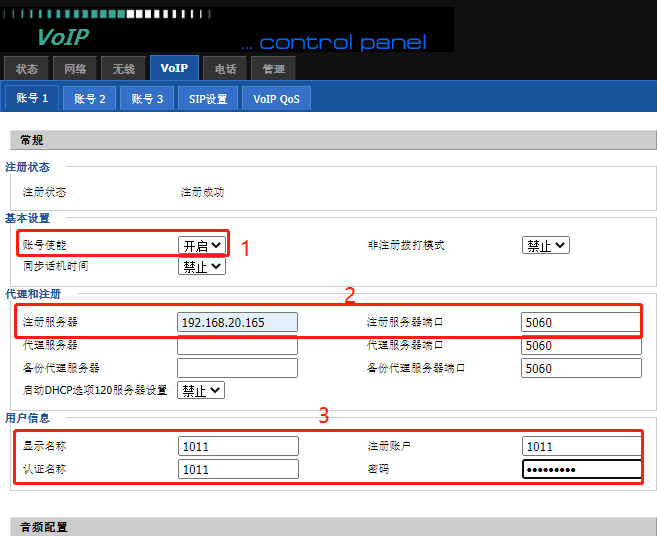The image size is (657, 536).
Task: Open the 同步话机时间 dropdown
Action: [x=202, y=267]
